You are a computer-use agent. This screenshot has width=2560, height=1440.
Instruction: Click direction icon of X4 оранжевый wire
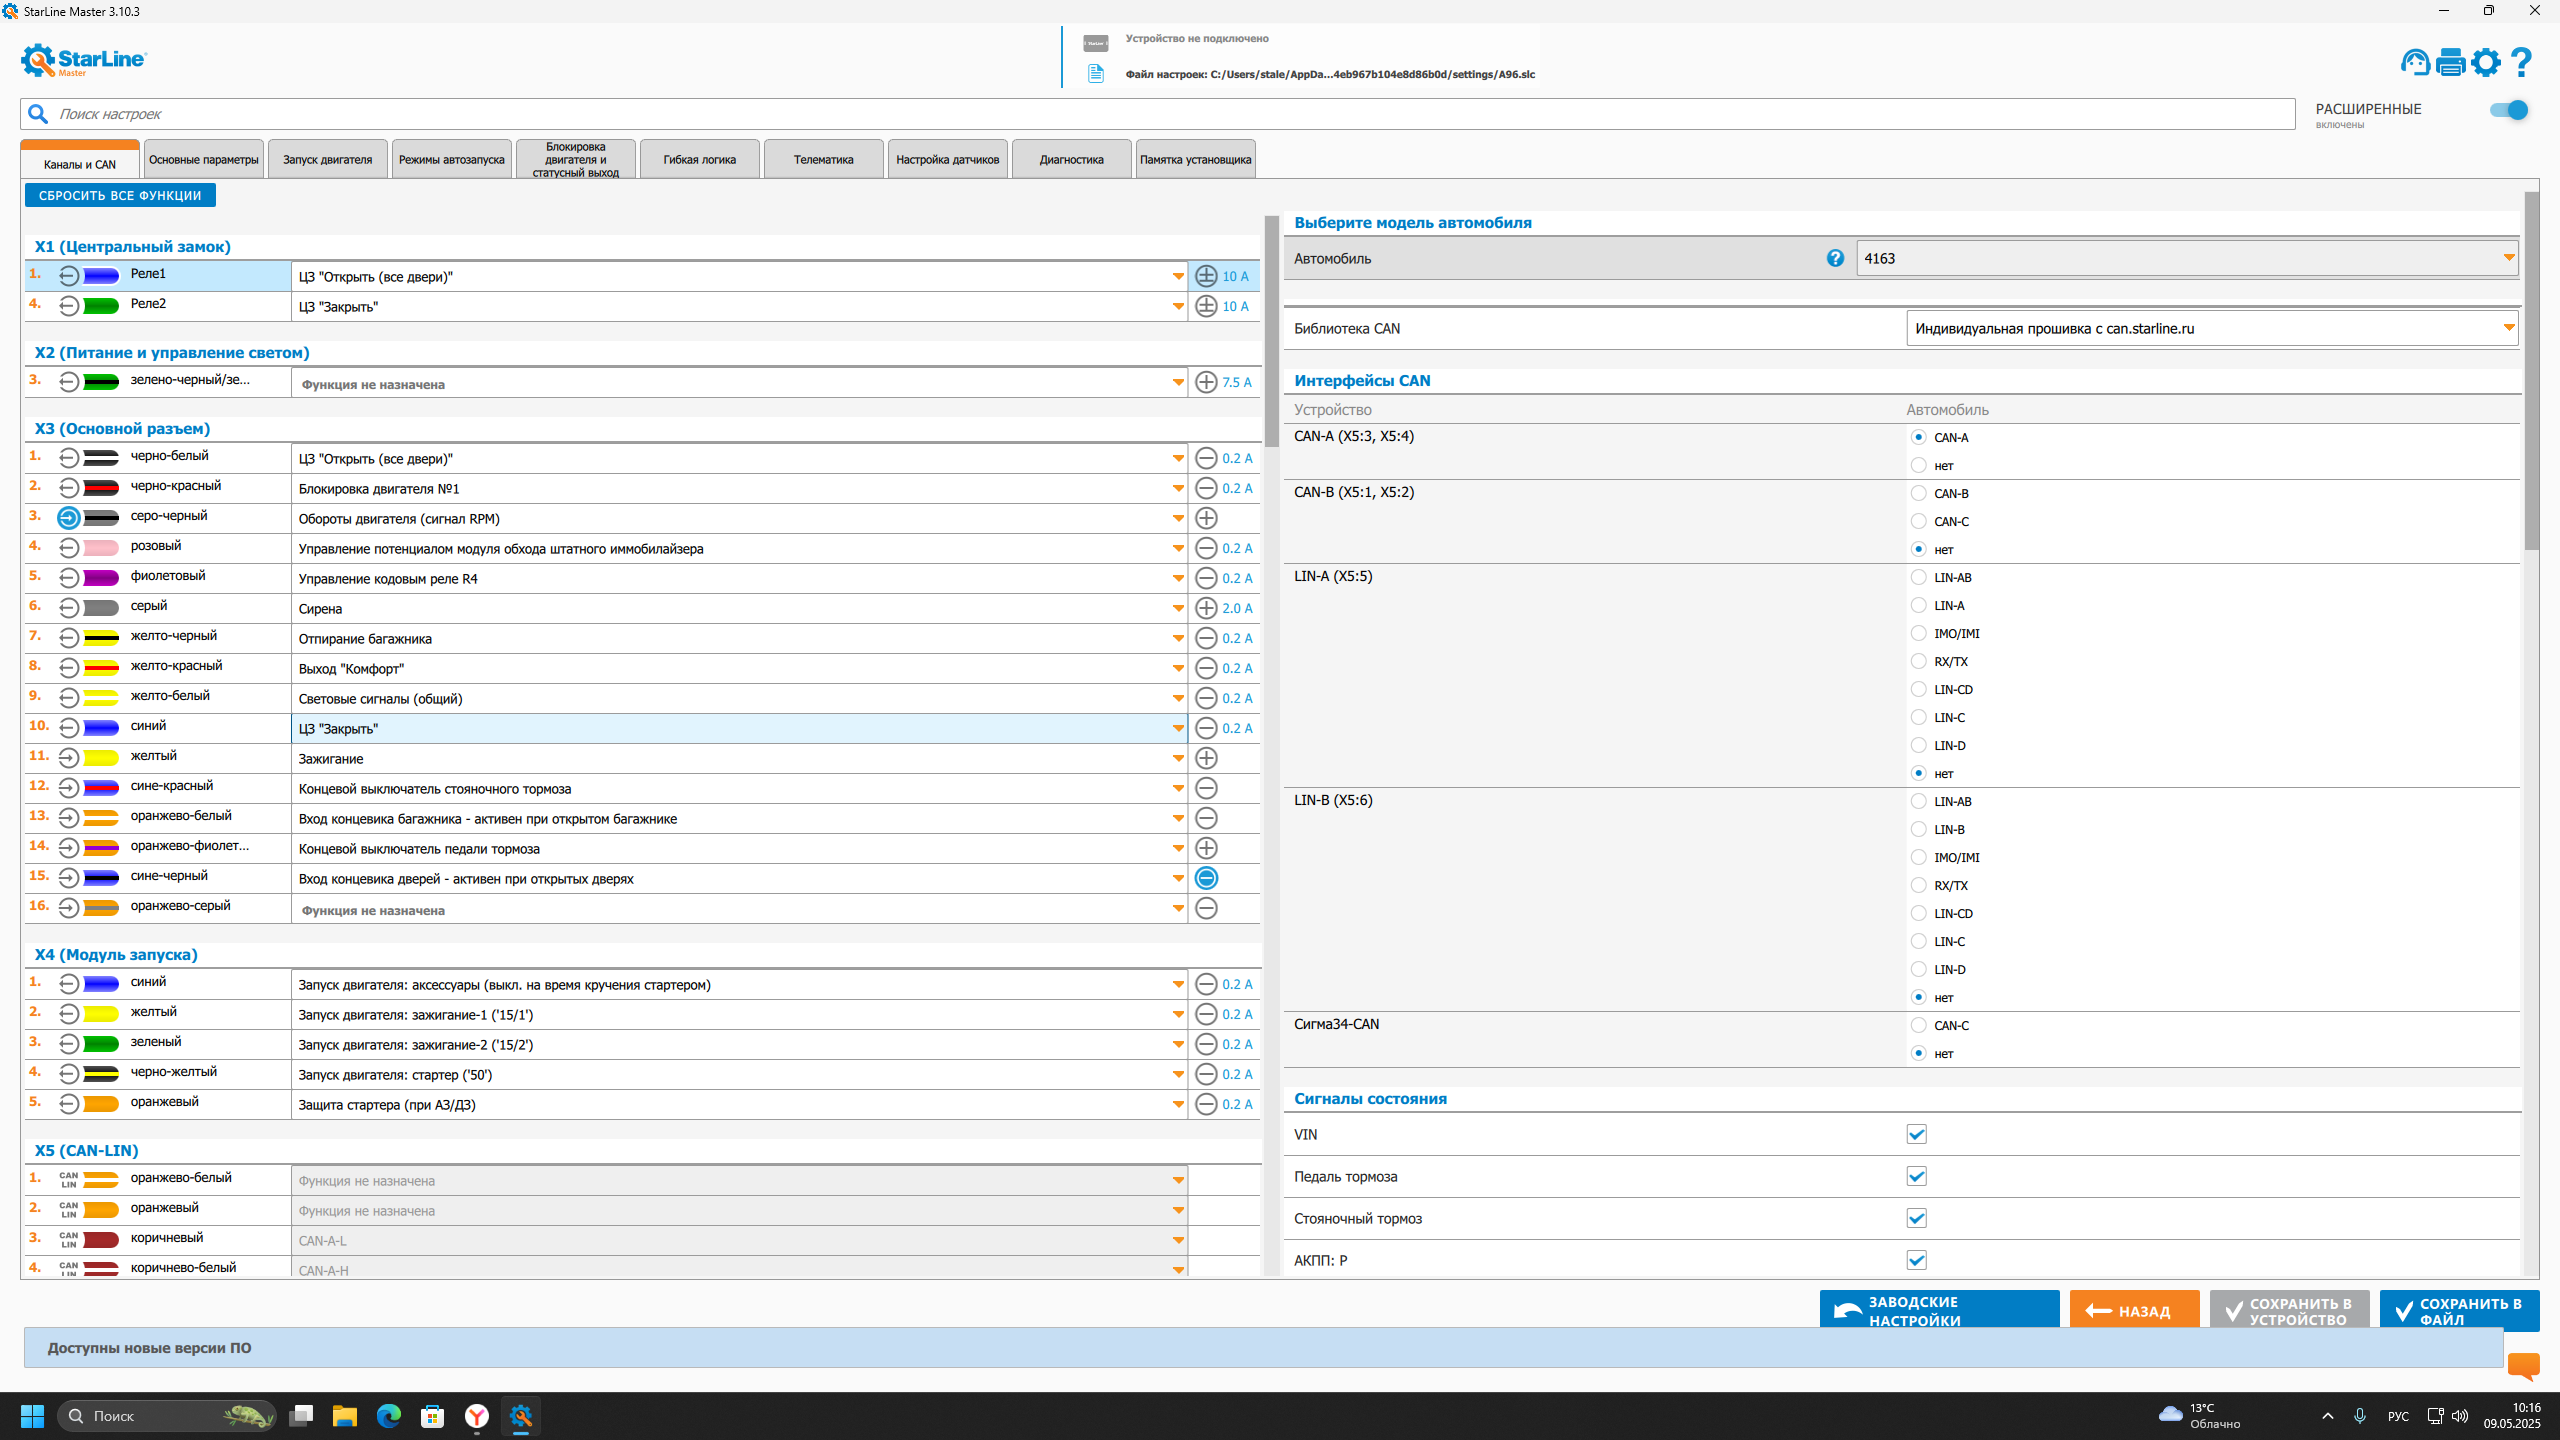tap(68, 1103)
